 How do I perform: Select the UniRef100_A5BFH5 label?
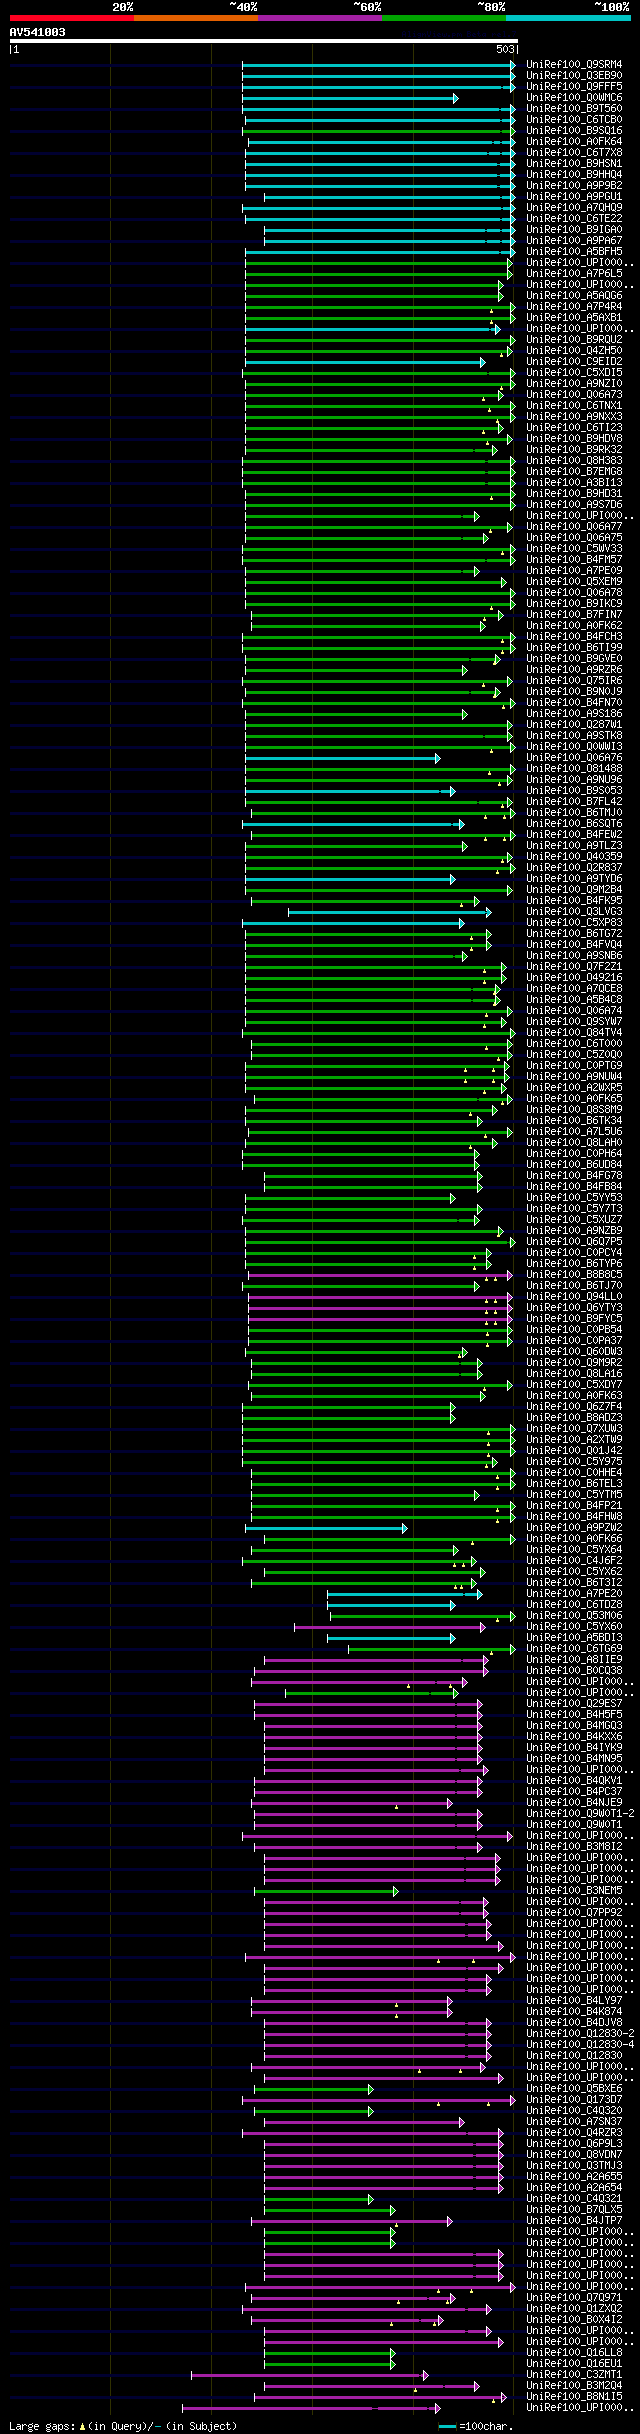click(x=574, y=252)
